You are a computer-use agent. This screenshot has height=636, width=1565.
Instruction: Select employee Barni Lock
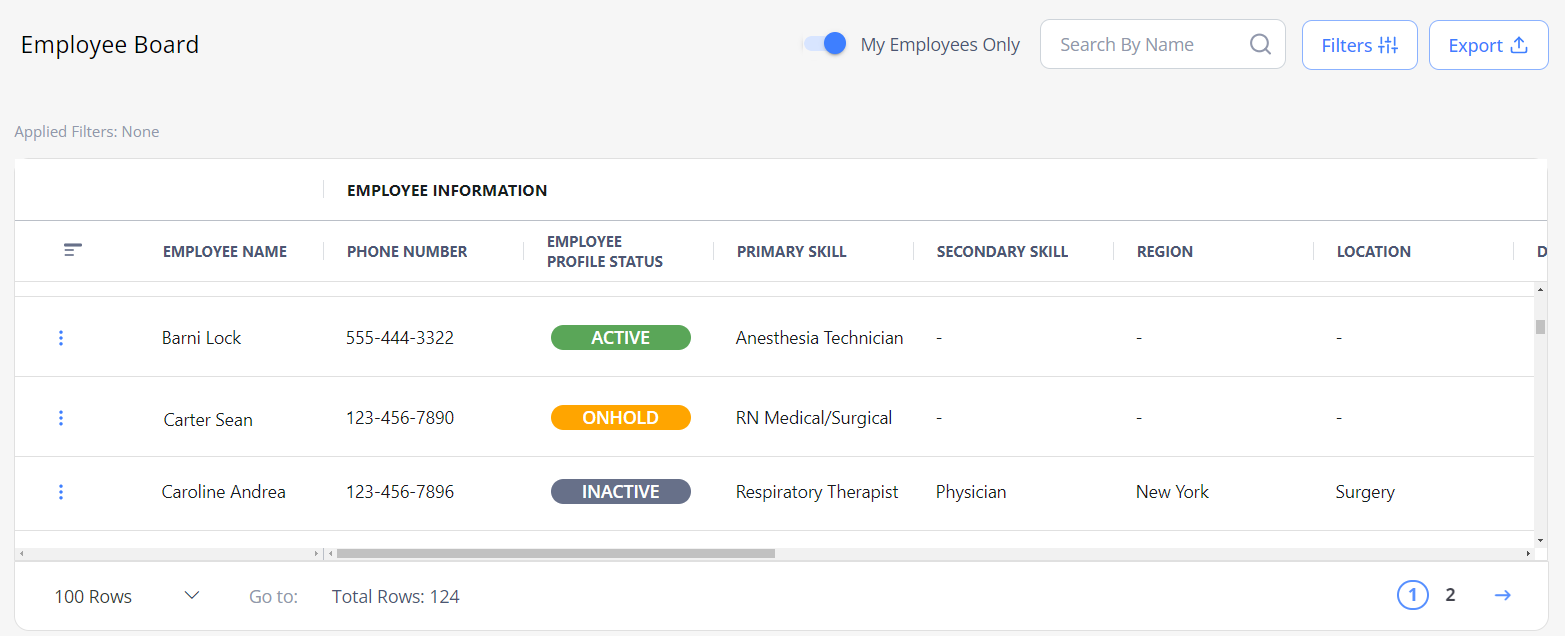click(201, 337)
